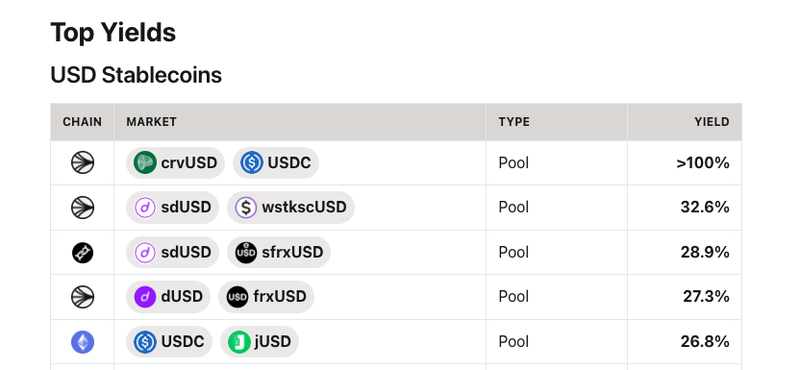Sort by YIELD column header

click(712, 122)
